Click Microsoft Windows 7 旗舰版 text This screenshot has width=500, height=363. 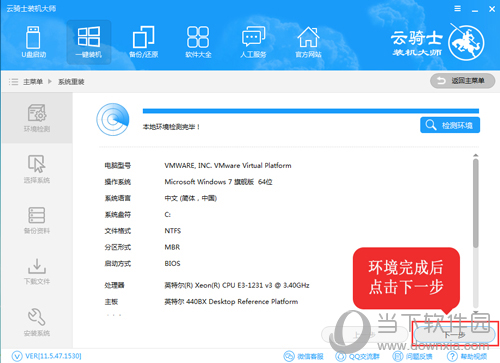click(x=218, y=182)
